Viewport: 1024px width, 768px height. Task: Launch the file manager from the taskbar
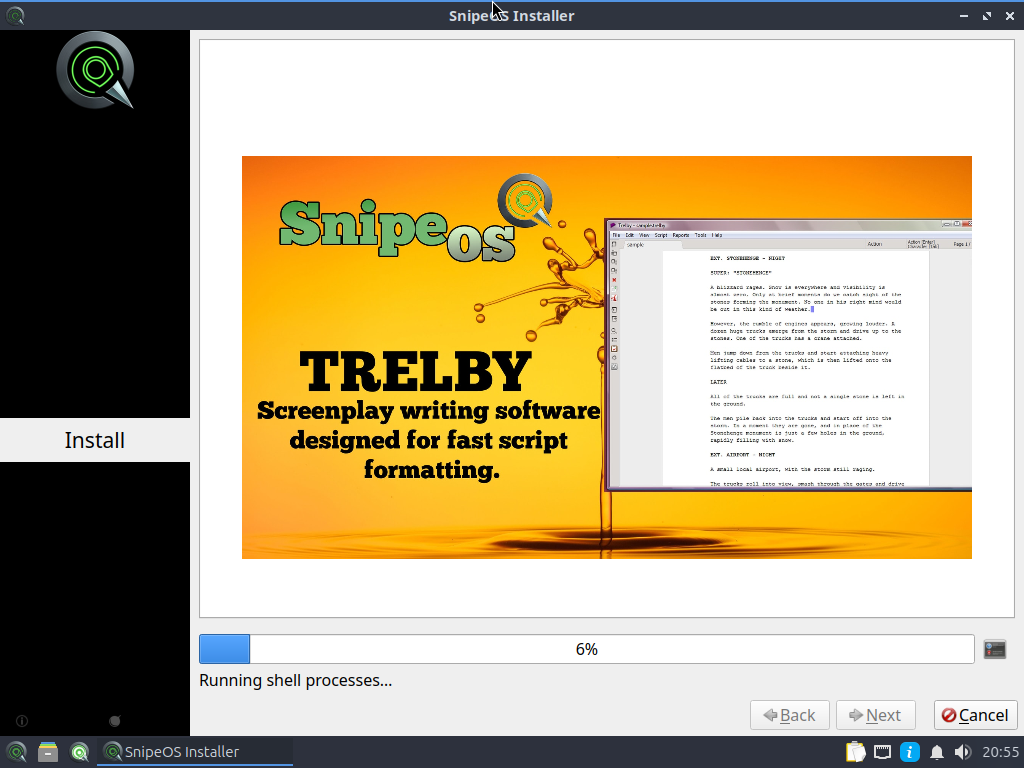pos(48,752)
